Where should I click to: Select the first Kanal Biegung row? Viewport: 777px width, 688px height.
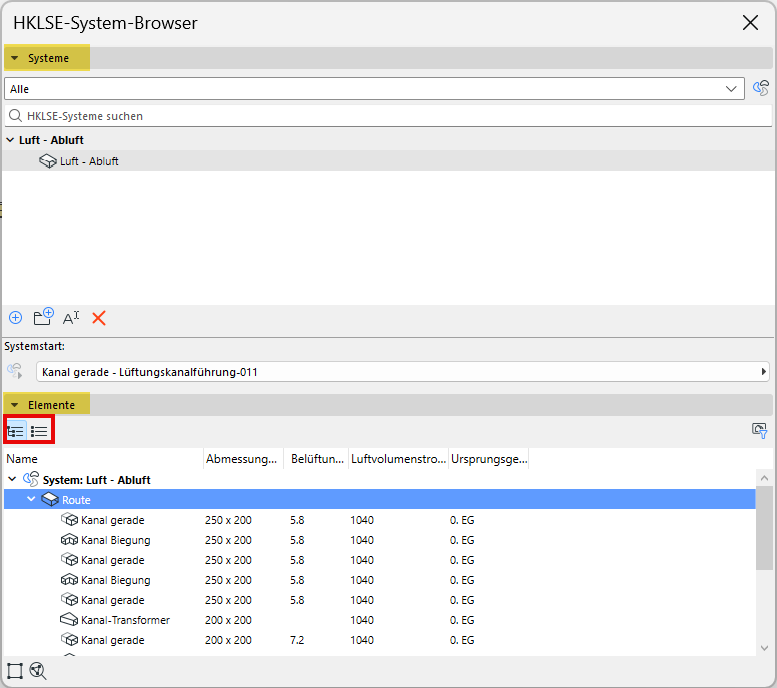point(380,540)
